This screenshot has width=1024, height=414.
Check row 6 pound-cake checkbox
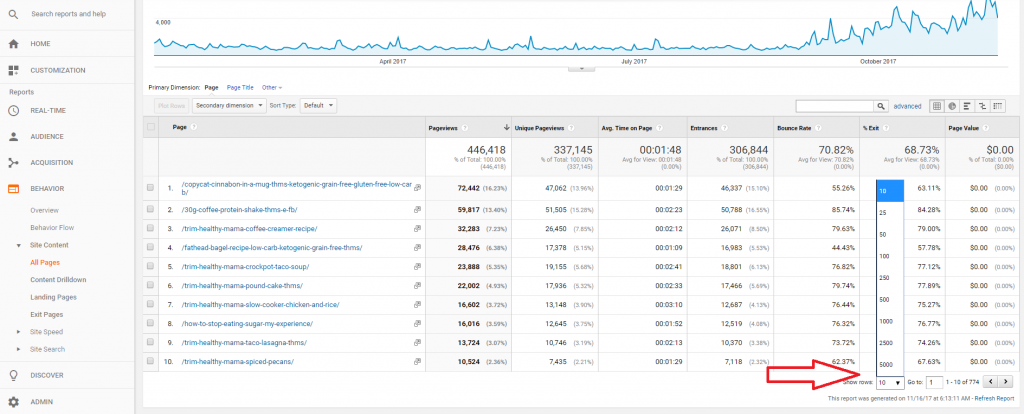150,285
